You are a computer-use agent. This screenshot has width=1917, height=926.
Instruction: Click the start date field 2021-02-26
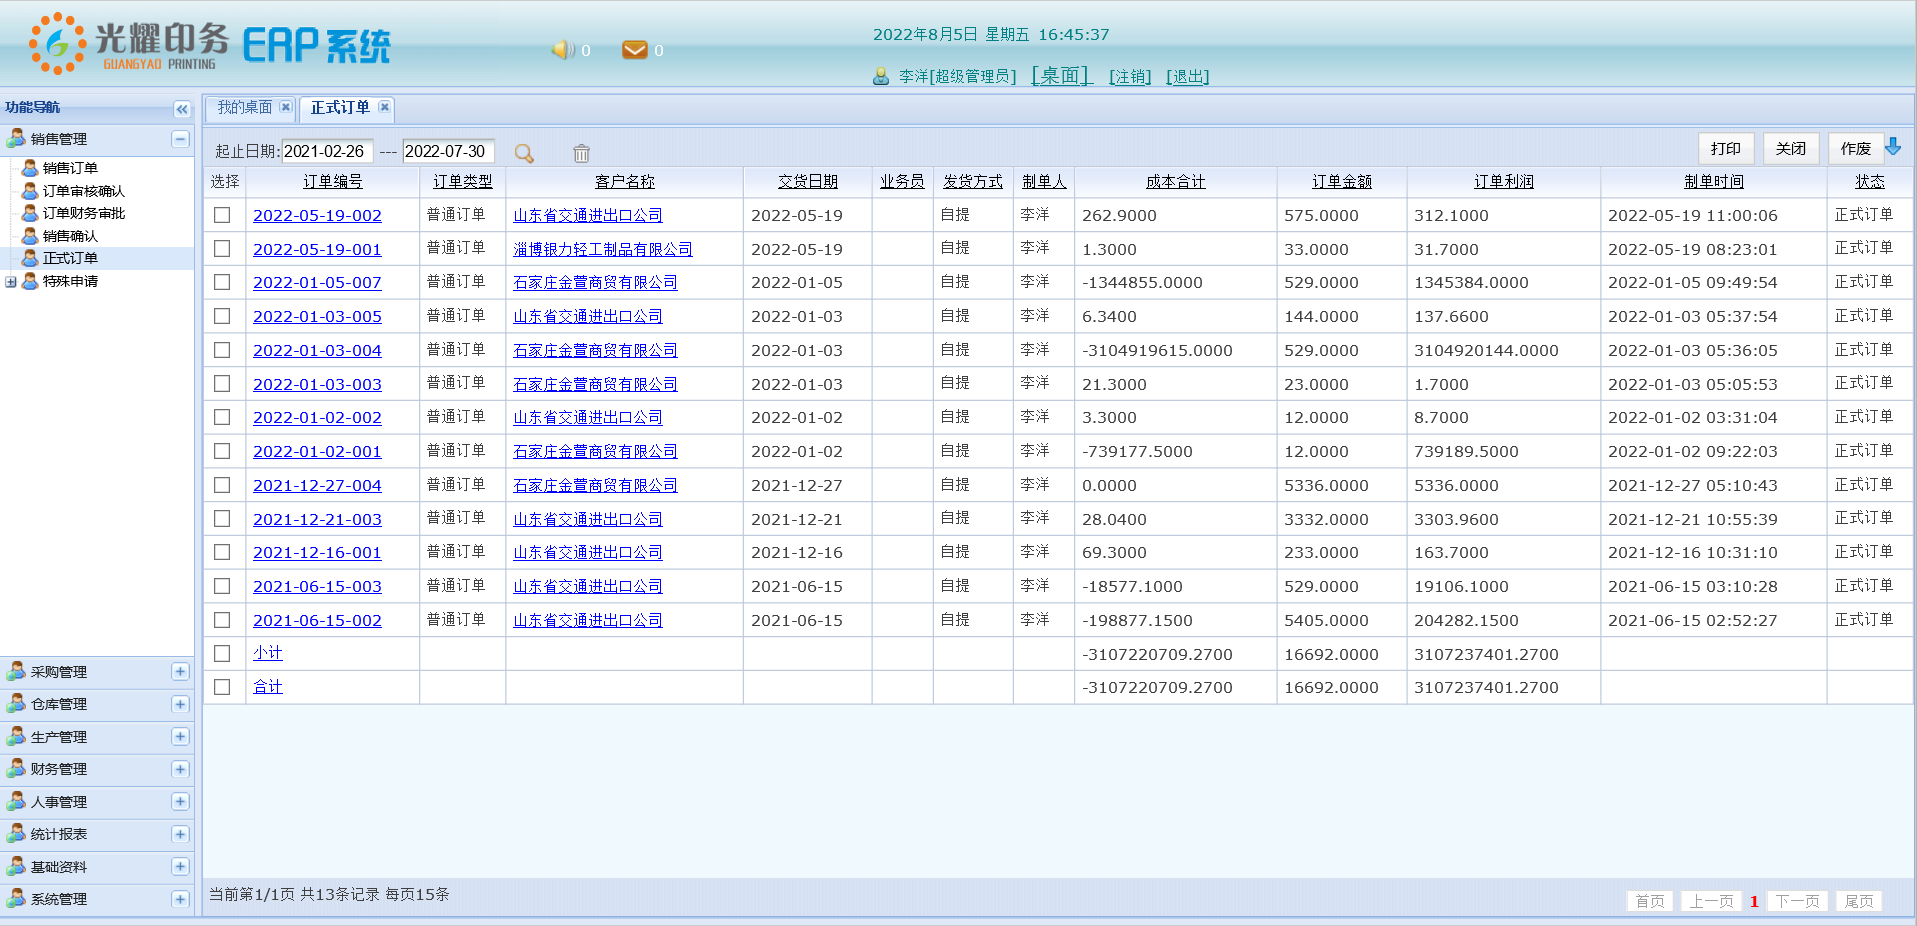point(327,151)
